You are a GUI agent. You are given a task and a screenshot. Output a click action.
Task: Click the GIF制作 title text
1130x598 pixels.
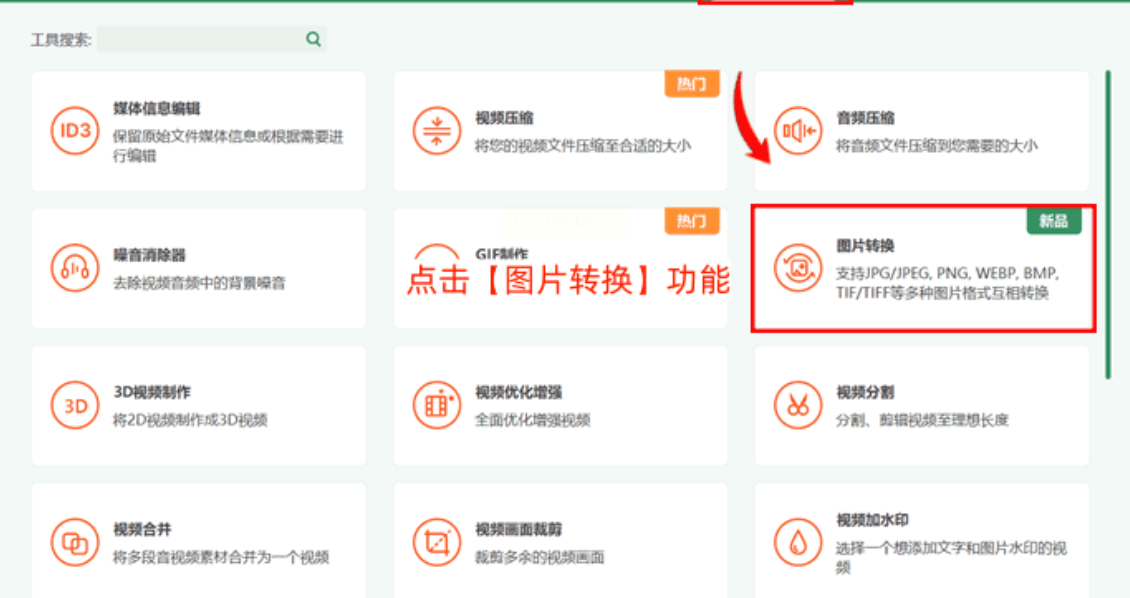(502, 254)
